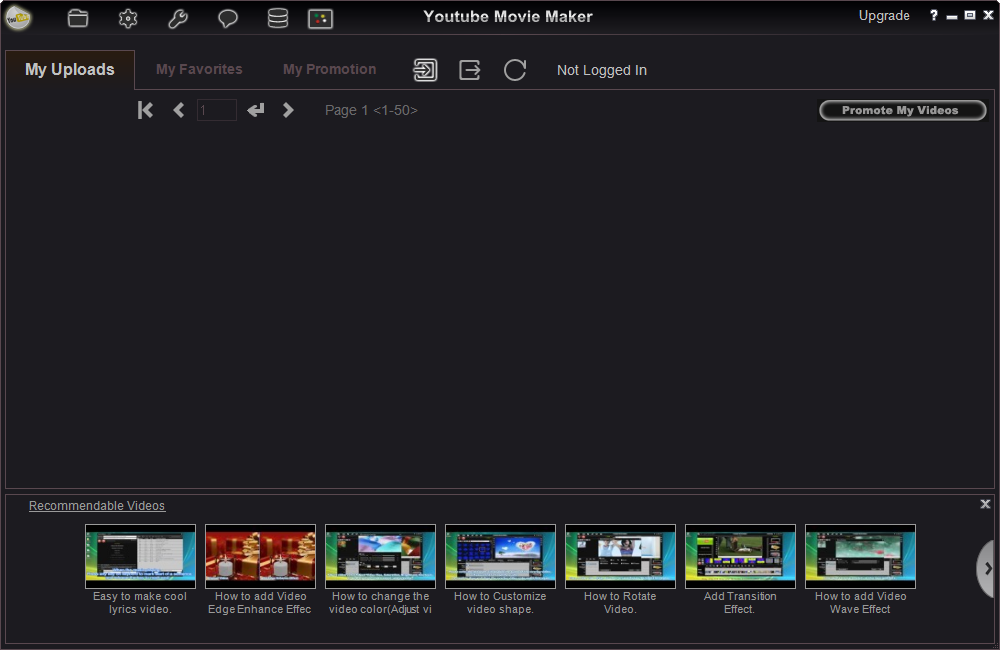
Task: Open 'How to Rotate Video' thumbnail
Action: [x=620, y=556]
